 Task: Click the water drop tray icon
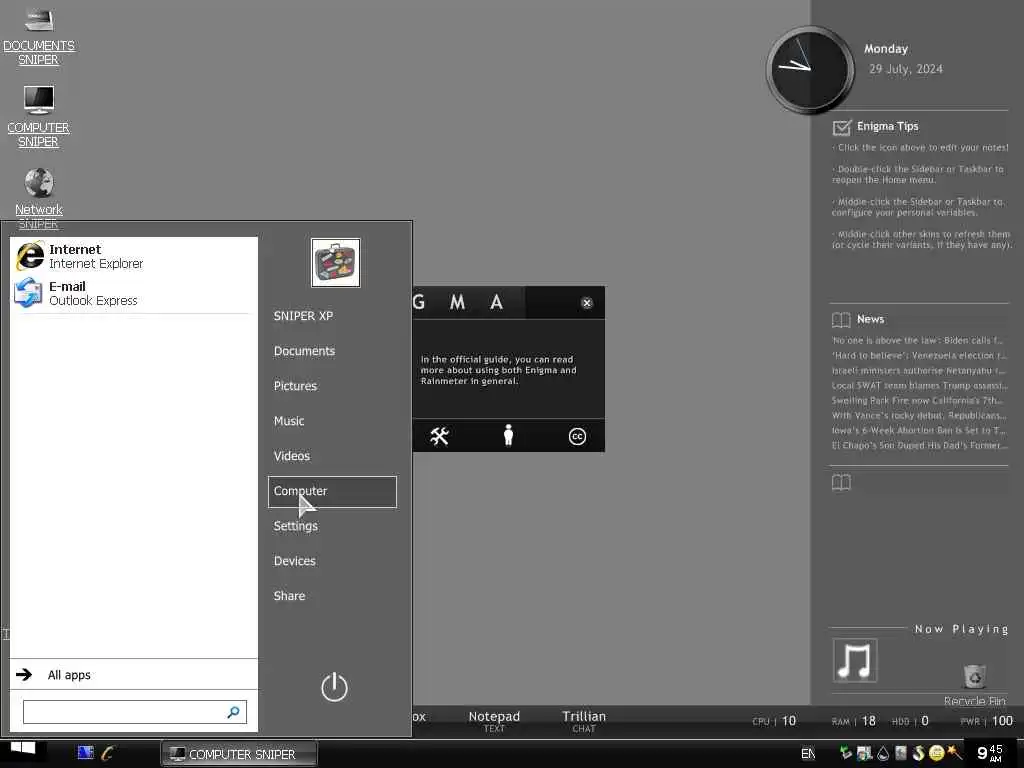click(x=883, y=753)
